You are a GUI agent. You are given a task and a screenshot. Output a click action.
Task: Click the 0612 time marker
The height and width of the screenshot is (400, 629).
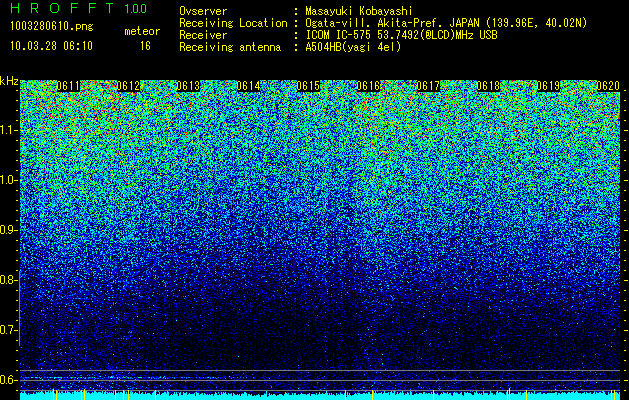tap(128, 86)
